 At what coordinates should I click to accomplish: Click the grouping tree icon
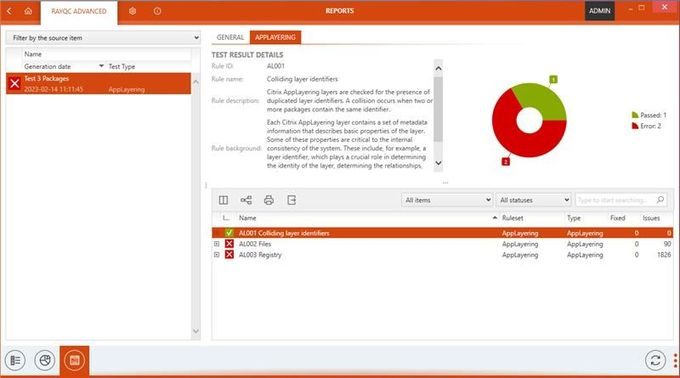click(246, 200)
